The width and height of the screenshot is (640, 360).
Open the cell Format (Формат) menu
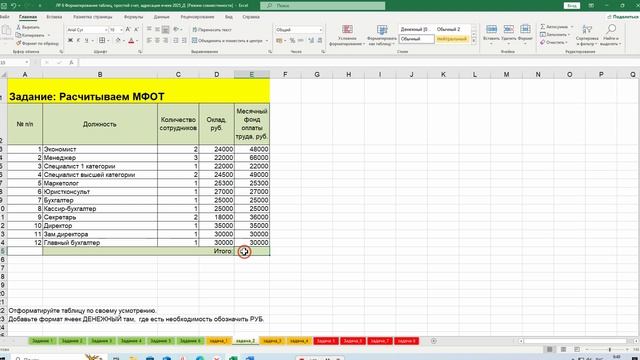(x=525, y=35)
